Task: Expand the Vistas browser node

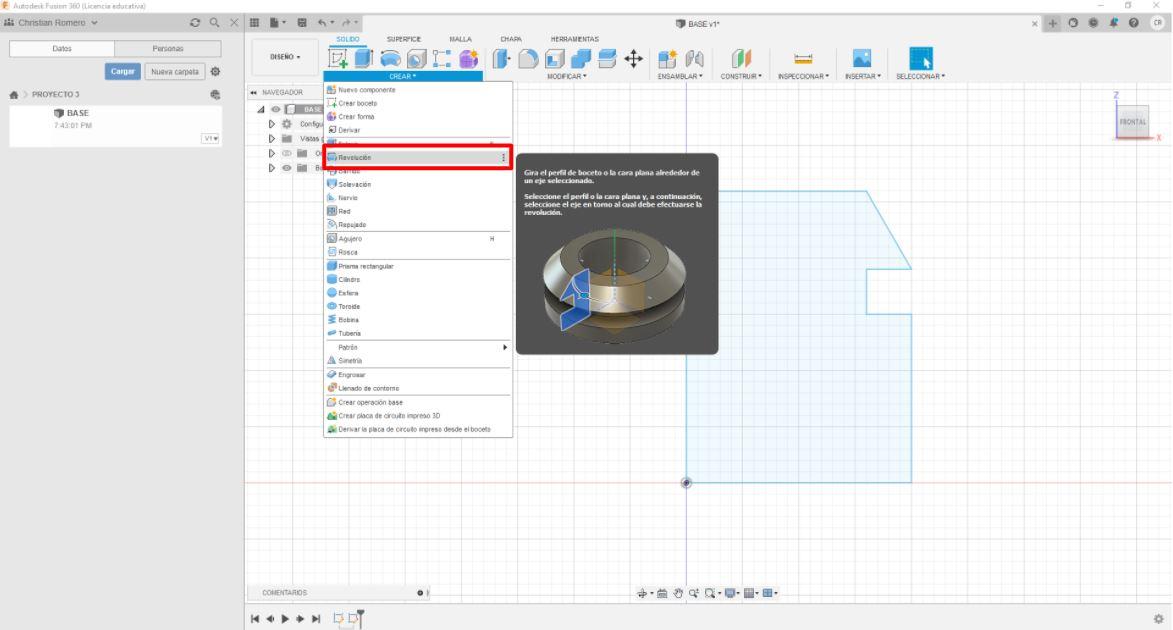Action: pos(272,138)
